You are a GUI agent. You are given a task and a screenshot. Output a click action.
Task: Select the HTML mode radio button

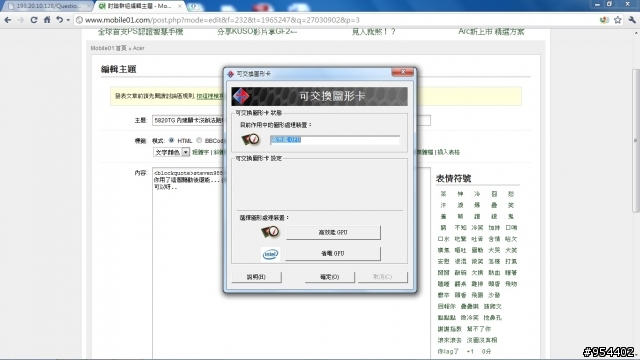point(171,140)
